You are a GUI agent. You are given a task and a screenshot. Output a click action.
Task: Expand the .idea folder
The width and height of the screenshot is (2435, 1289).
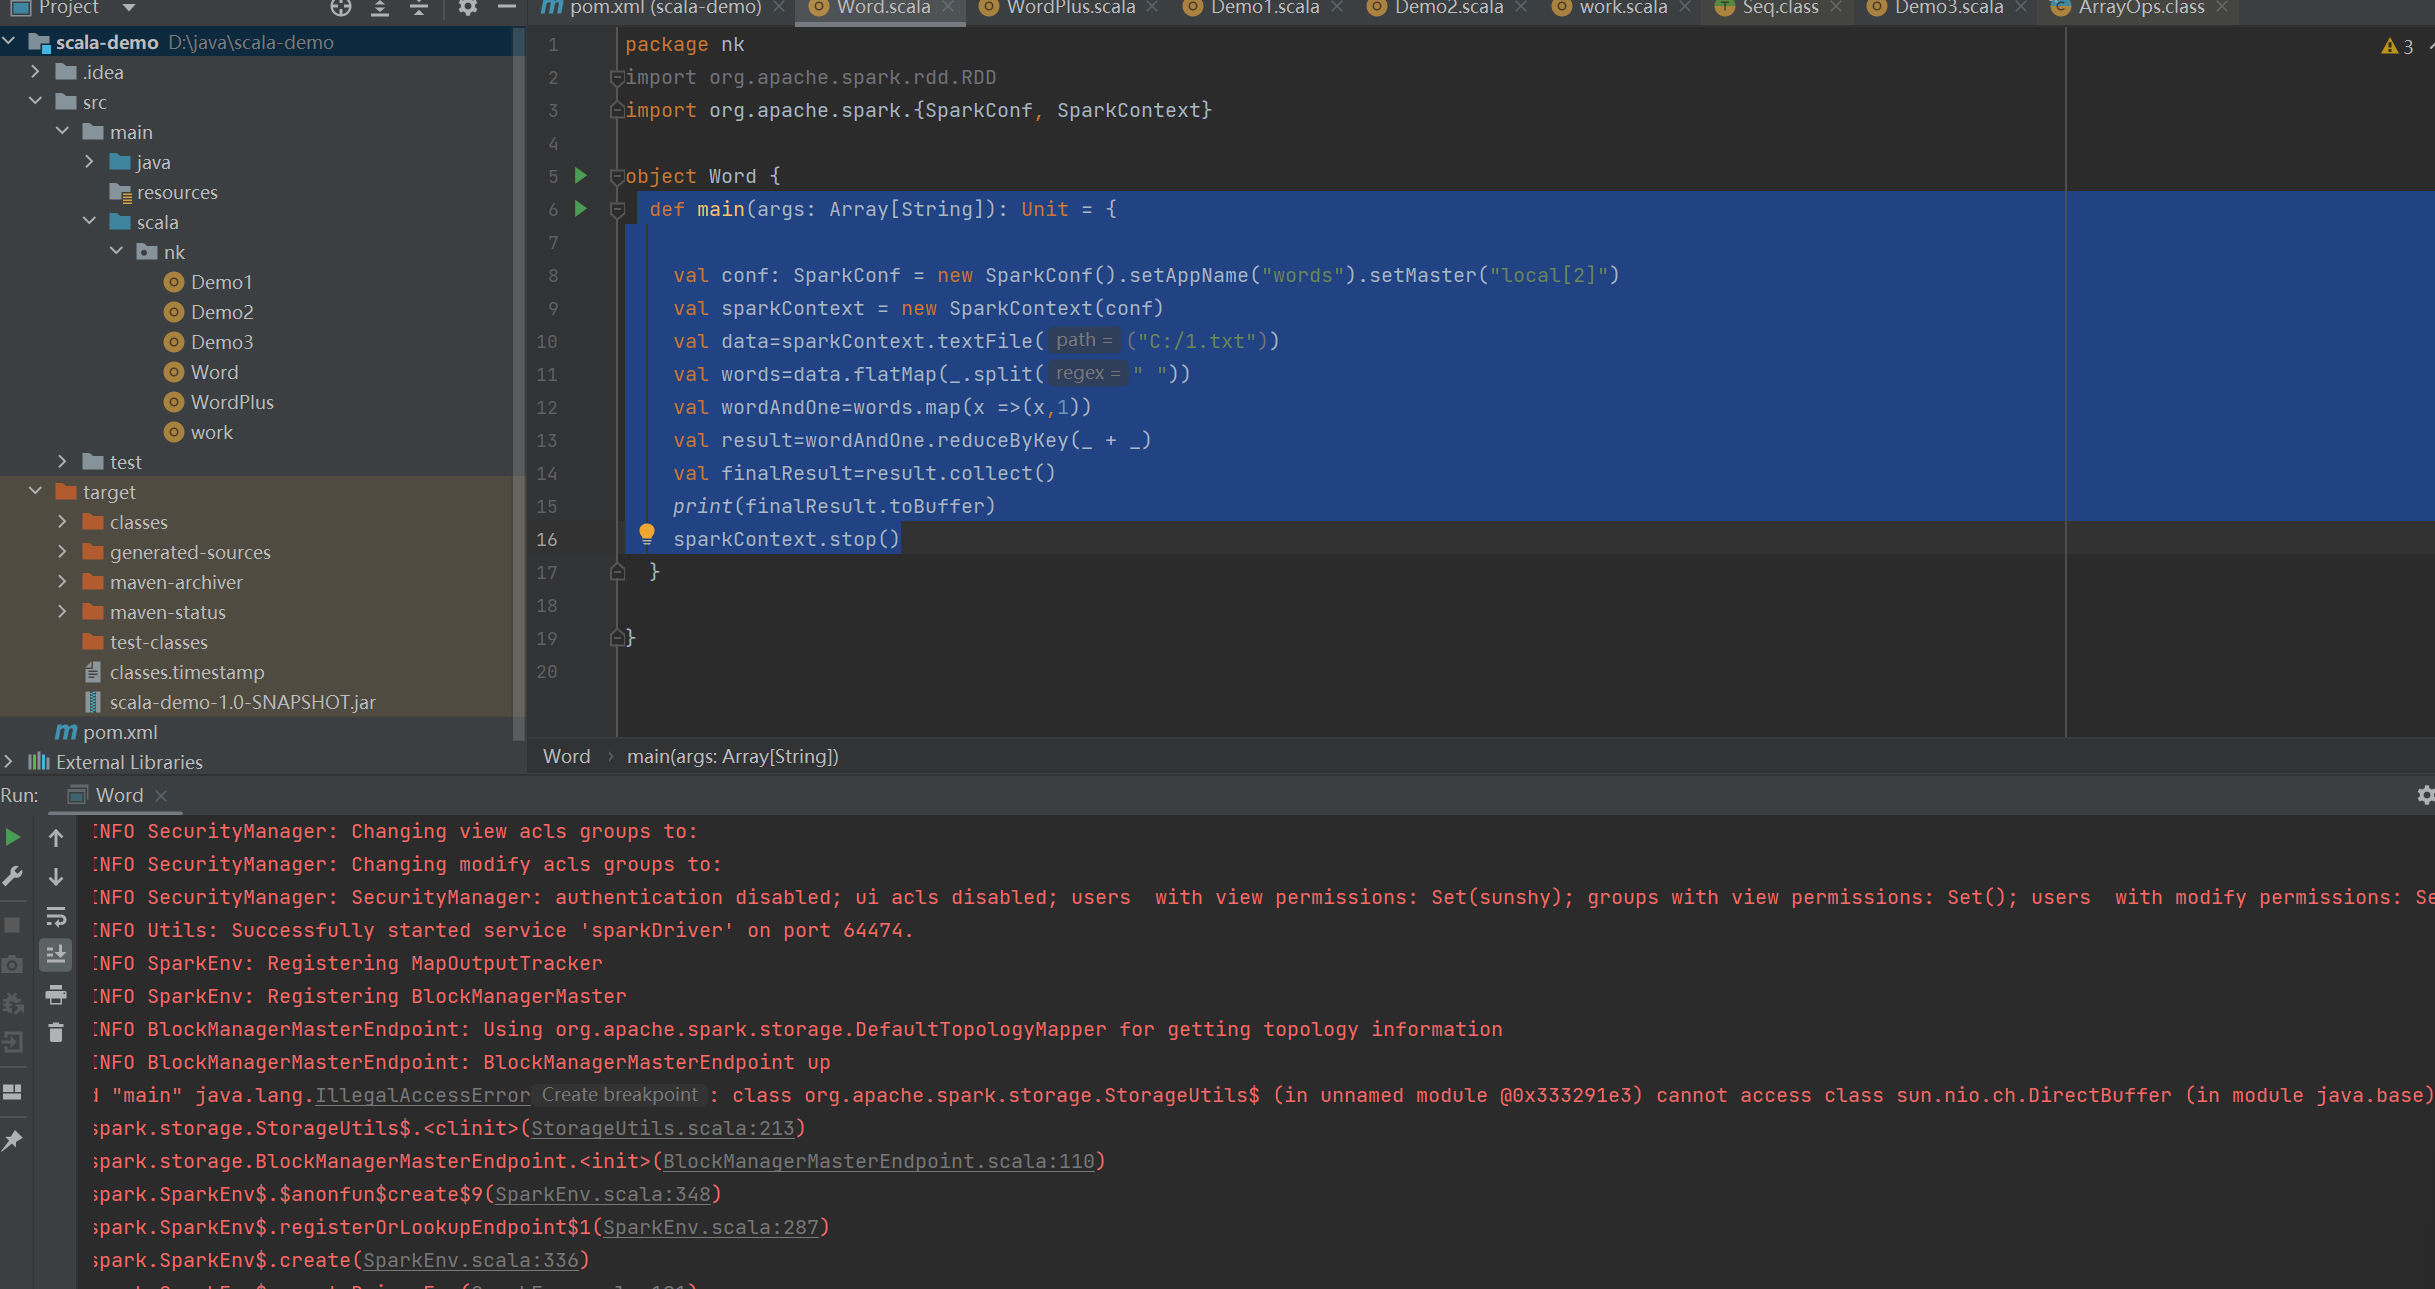coord(36,72)
